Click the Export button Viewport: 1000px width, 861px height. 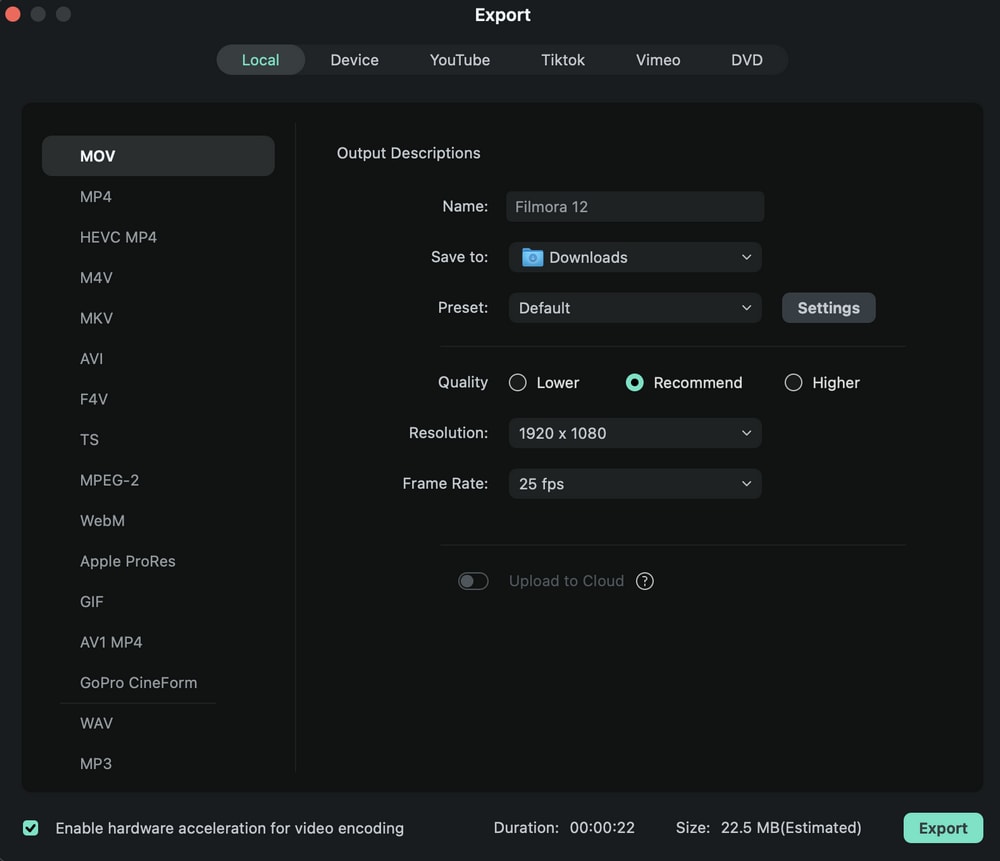point(943,828)
